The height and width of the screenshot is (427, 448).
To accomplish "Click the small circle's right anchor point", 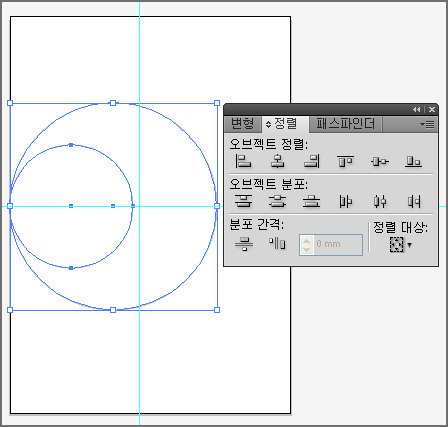I will [133, 206].
